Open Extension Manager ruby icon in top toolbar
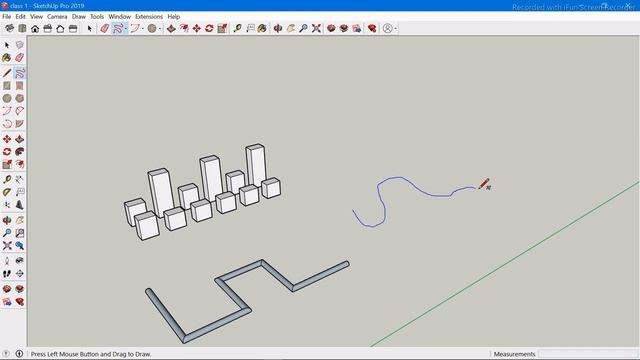Viewport: 640px width, 360px height. tap(372, 28)
